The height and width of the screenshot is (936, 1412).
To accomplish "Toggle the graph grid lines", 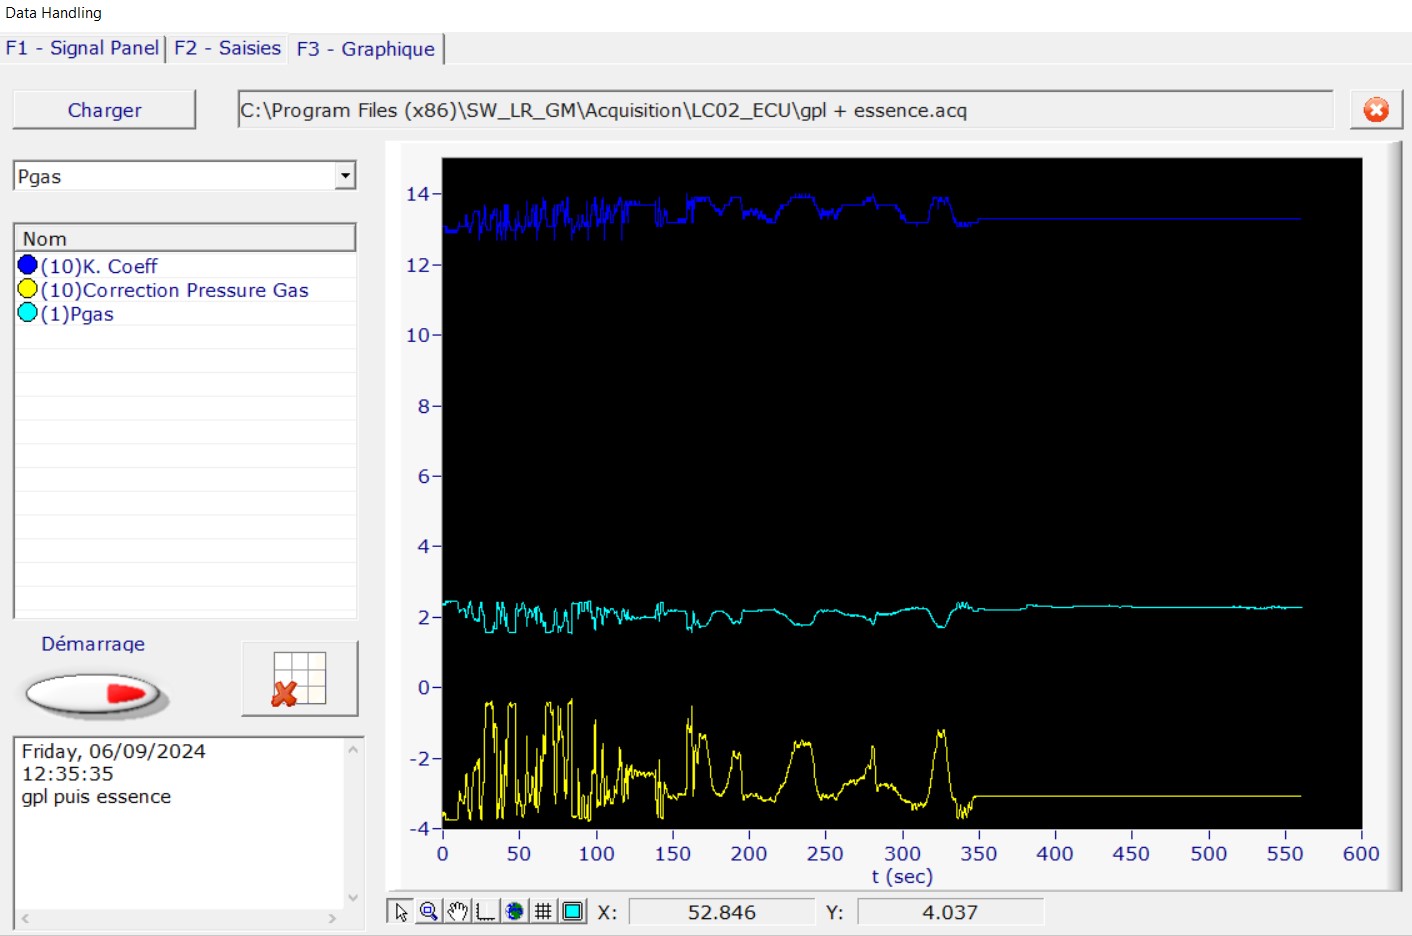I will click(x=543, y=912).
